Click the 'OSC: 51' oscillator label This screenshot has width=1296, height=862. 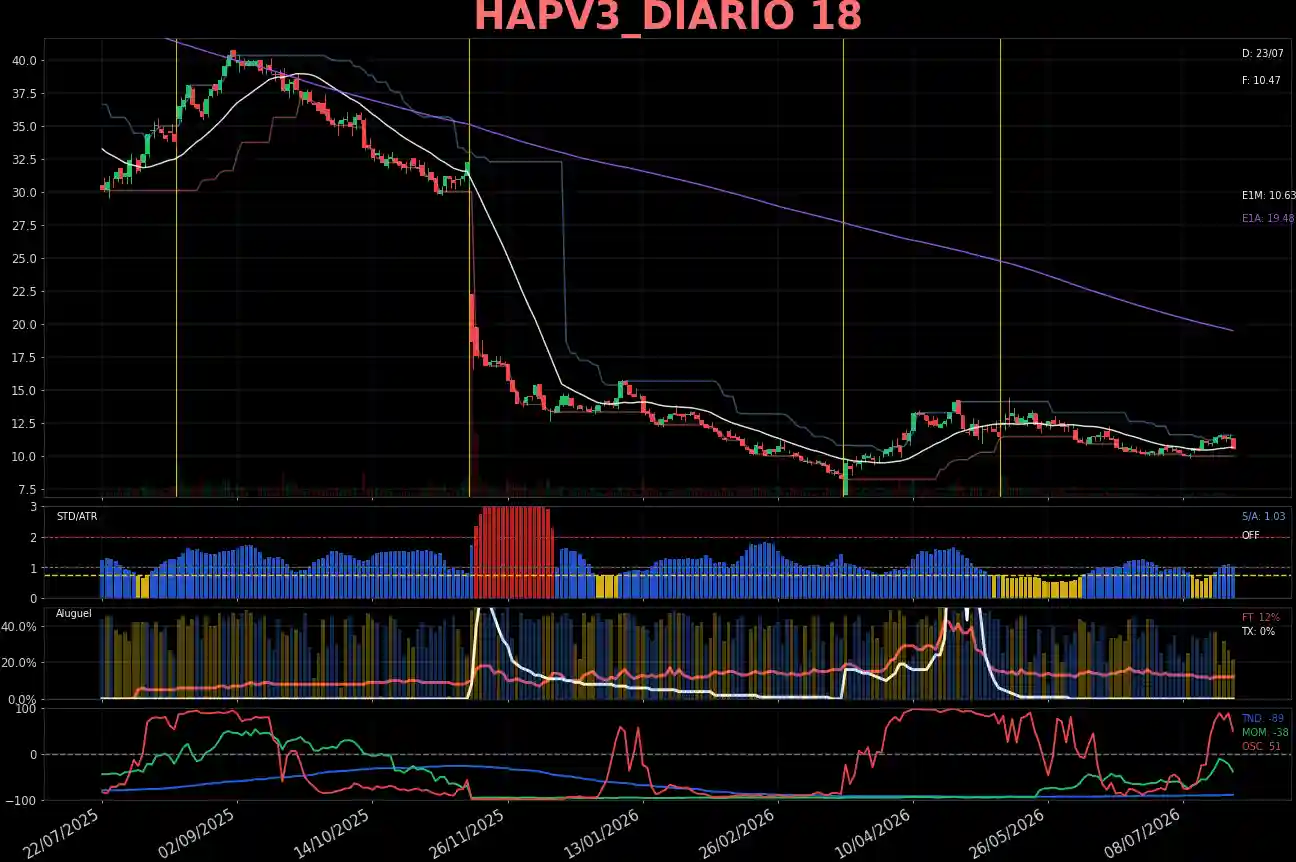pyautogui.click(x=1260, y=746)
